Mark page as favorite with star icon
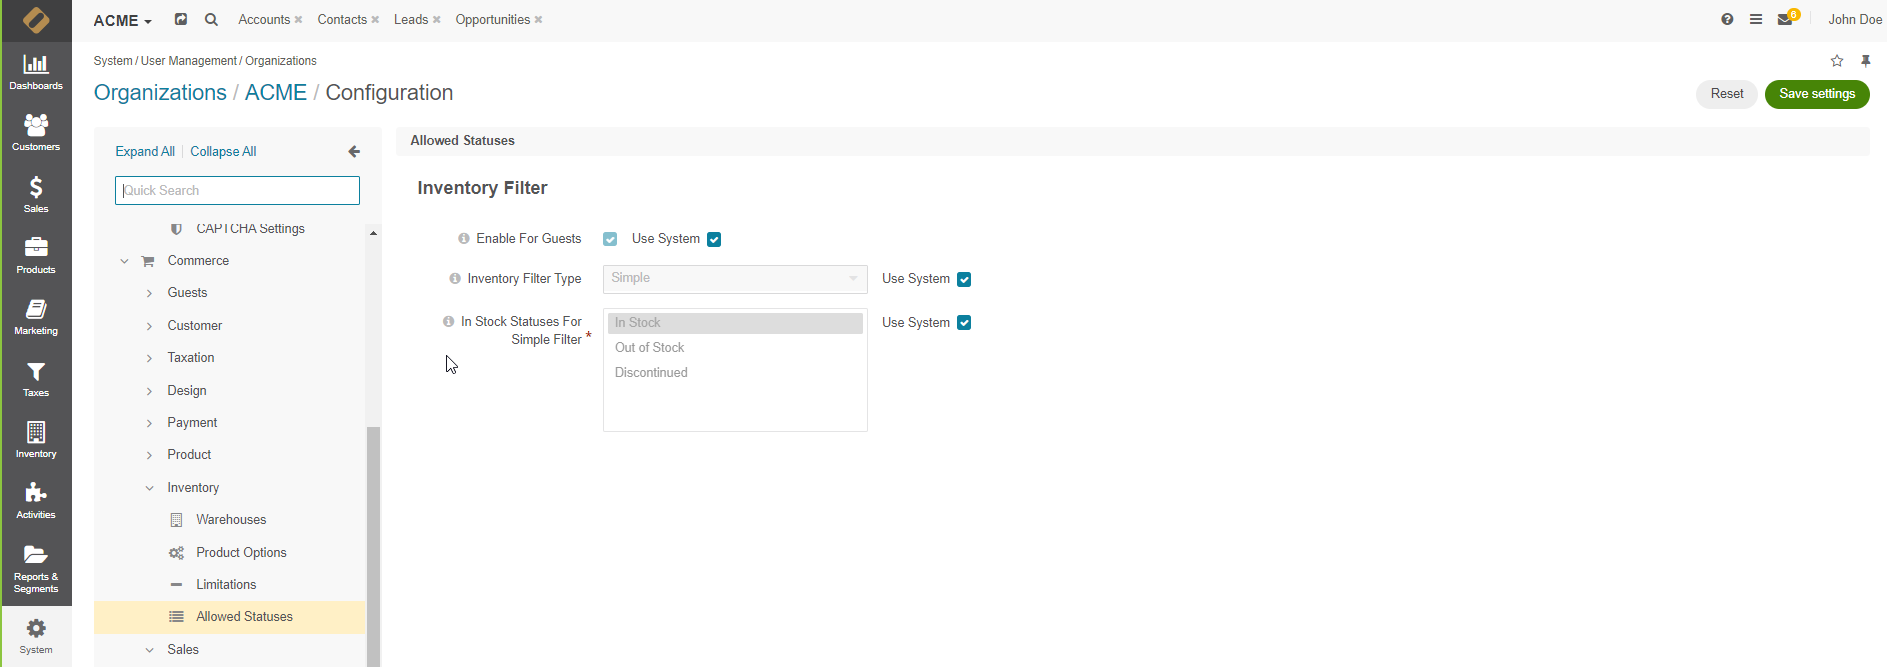This screenshot has height=667, width=1887. (x=1837, y=61)
